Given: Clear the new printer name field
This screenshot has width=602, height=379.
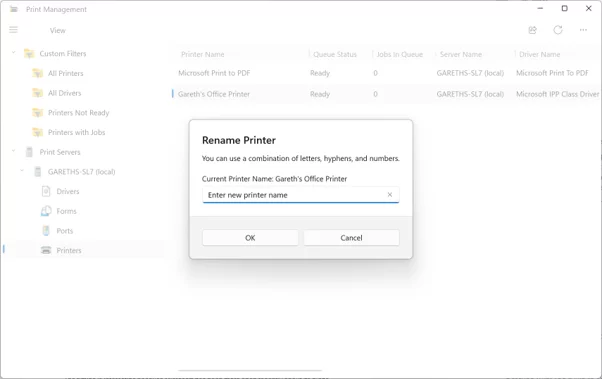Looking at the screenshot, I should 390,195.
